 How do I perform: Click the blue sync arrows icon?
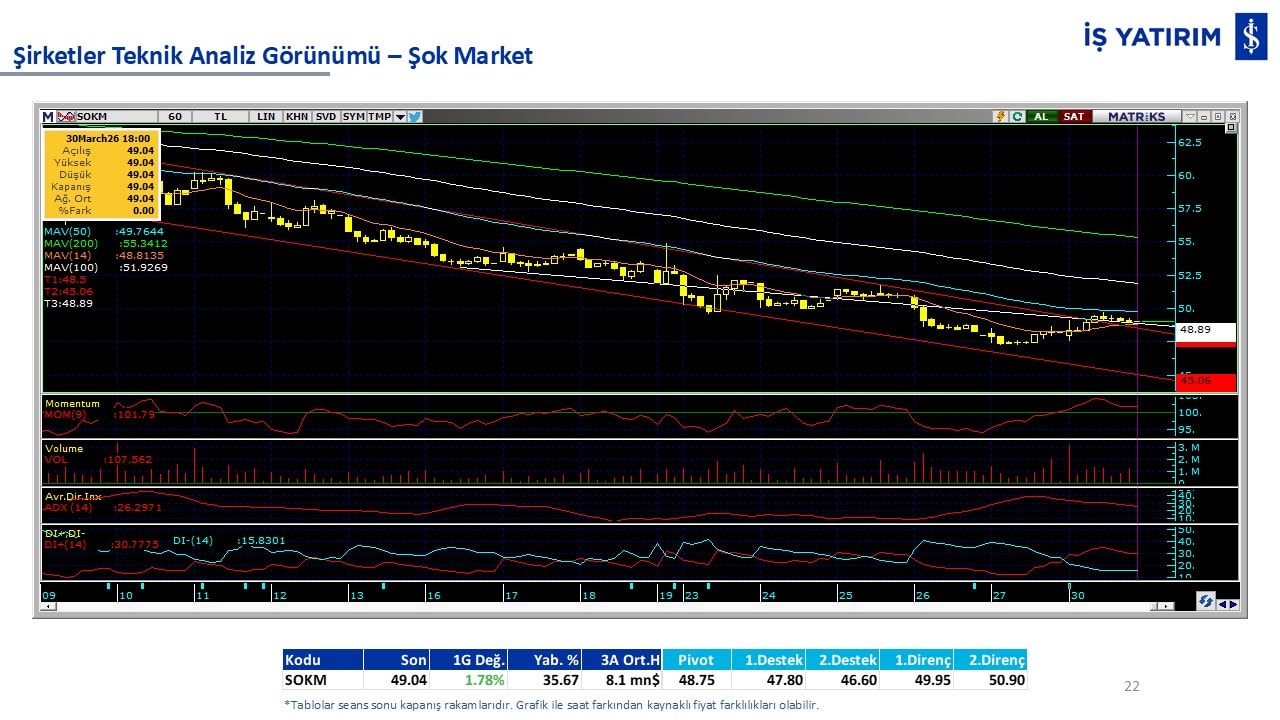point(1206,602)
